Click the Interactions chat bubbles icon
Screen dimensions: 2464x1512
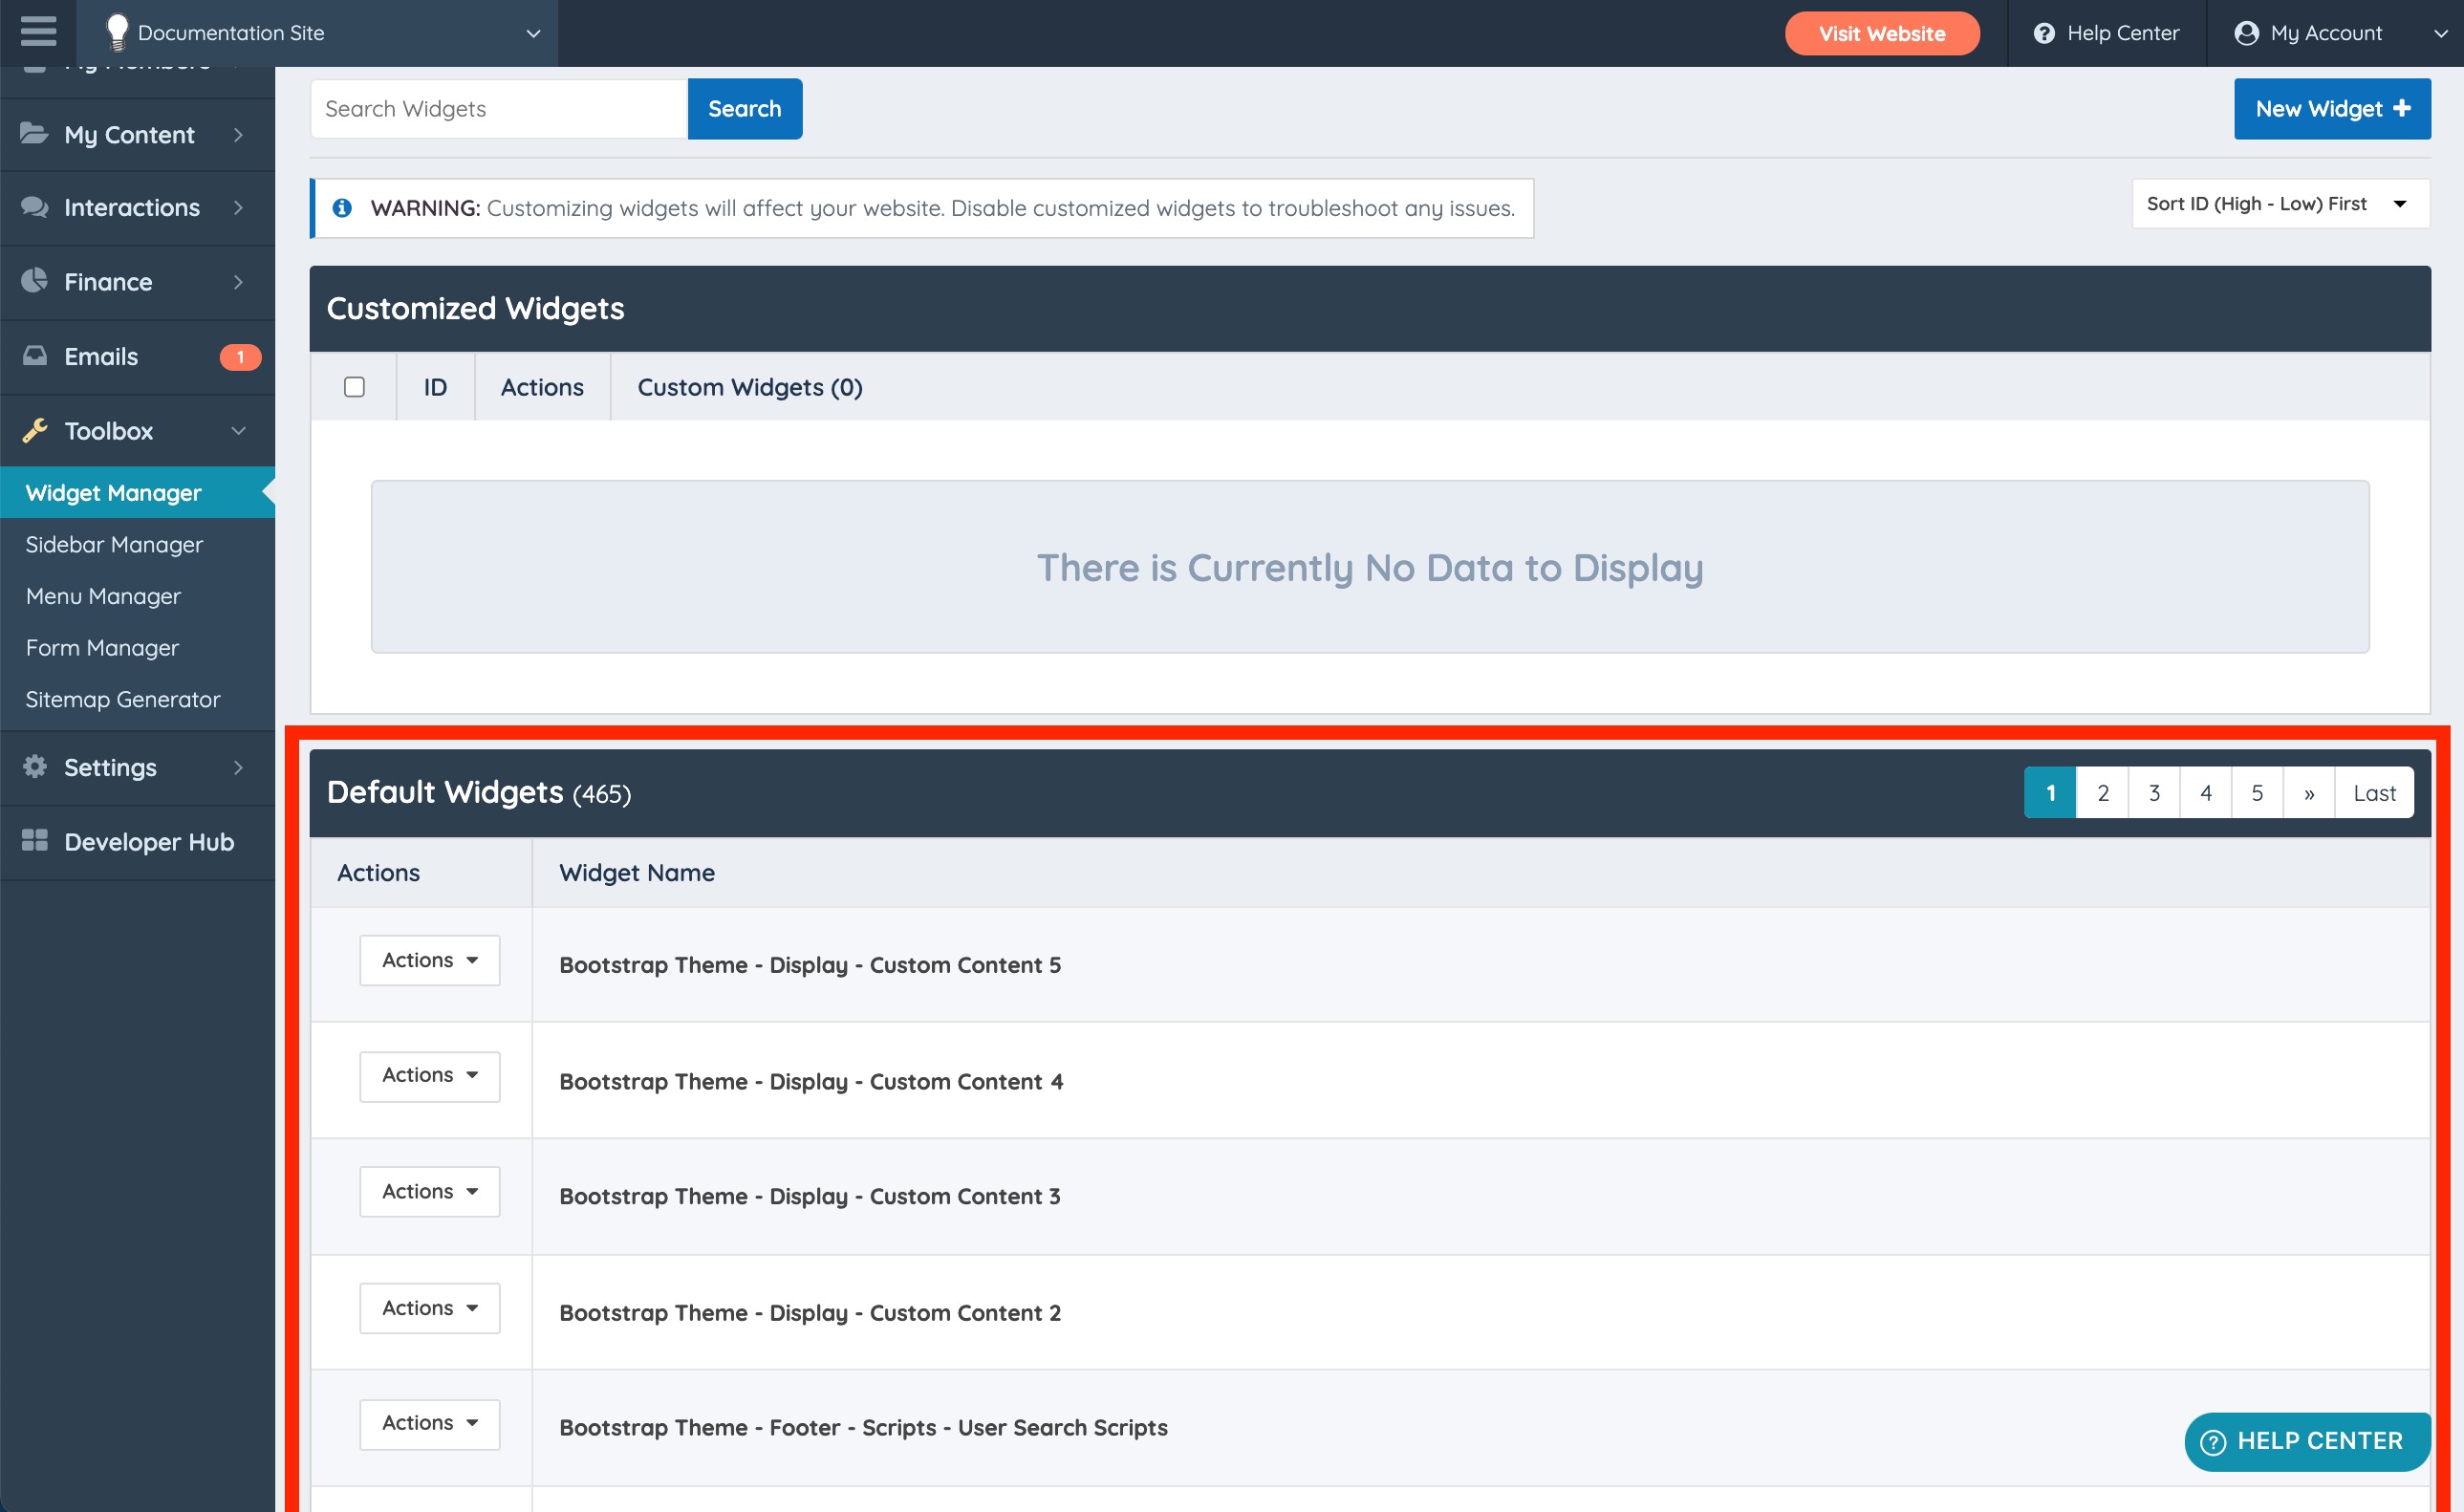[x=34, y=207]
